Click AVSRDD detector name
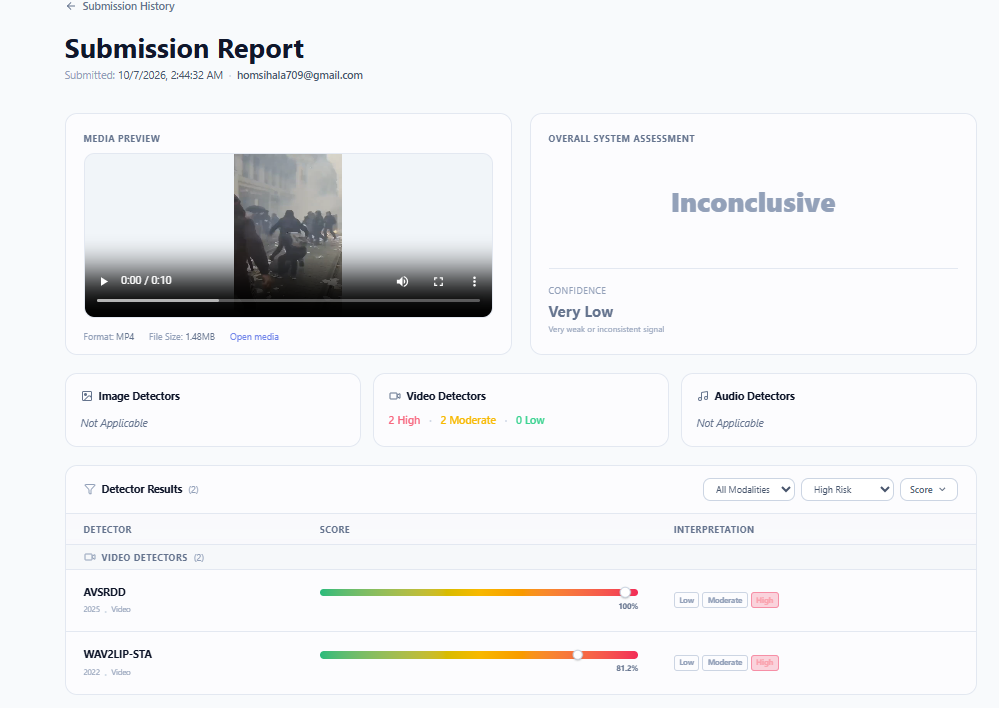 (x=104, y=592)
